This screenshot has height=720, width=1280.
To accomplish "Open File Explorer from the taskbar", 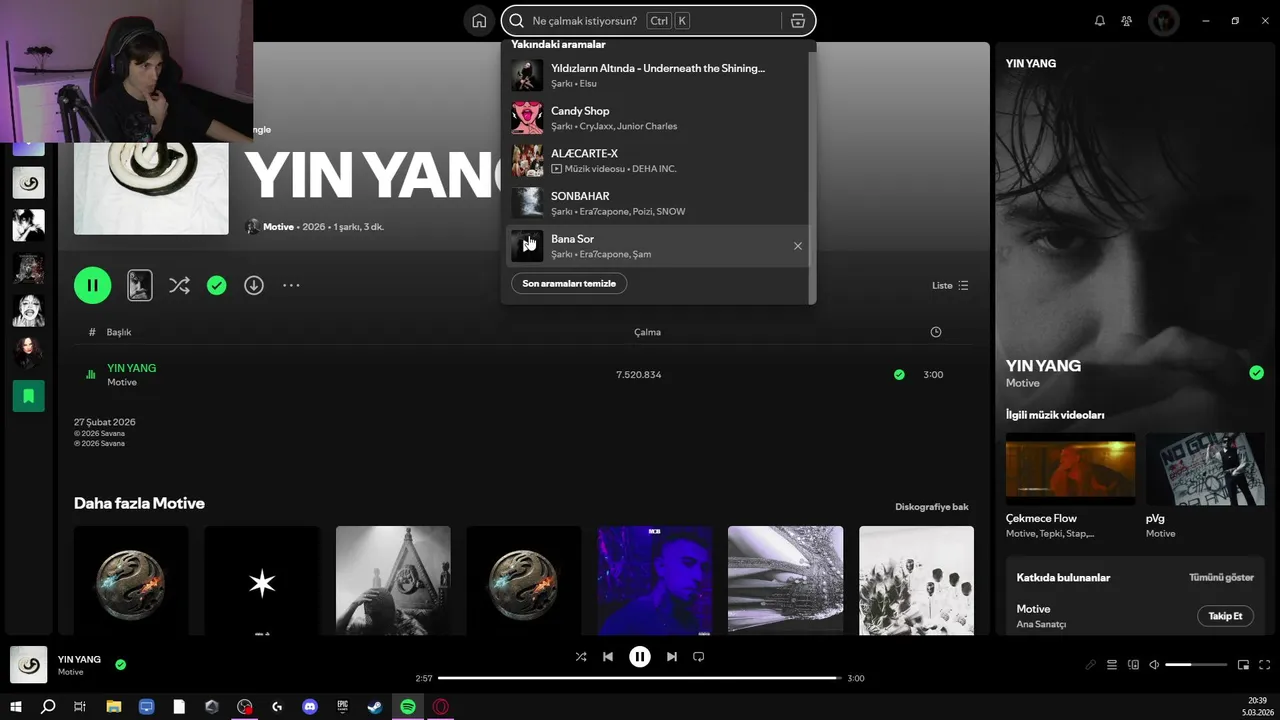I will (114, 707).
